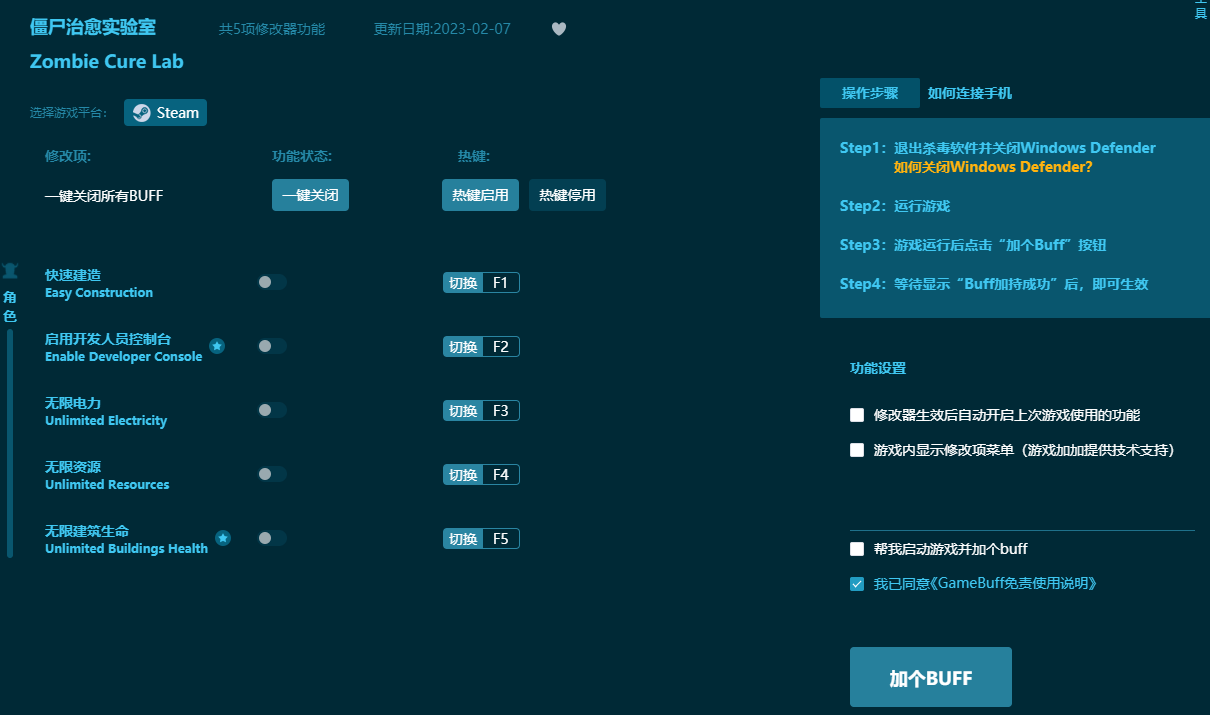
Task: Click the 无限资源 Unlimited Resources label
Action: 107,475
